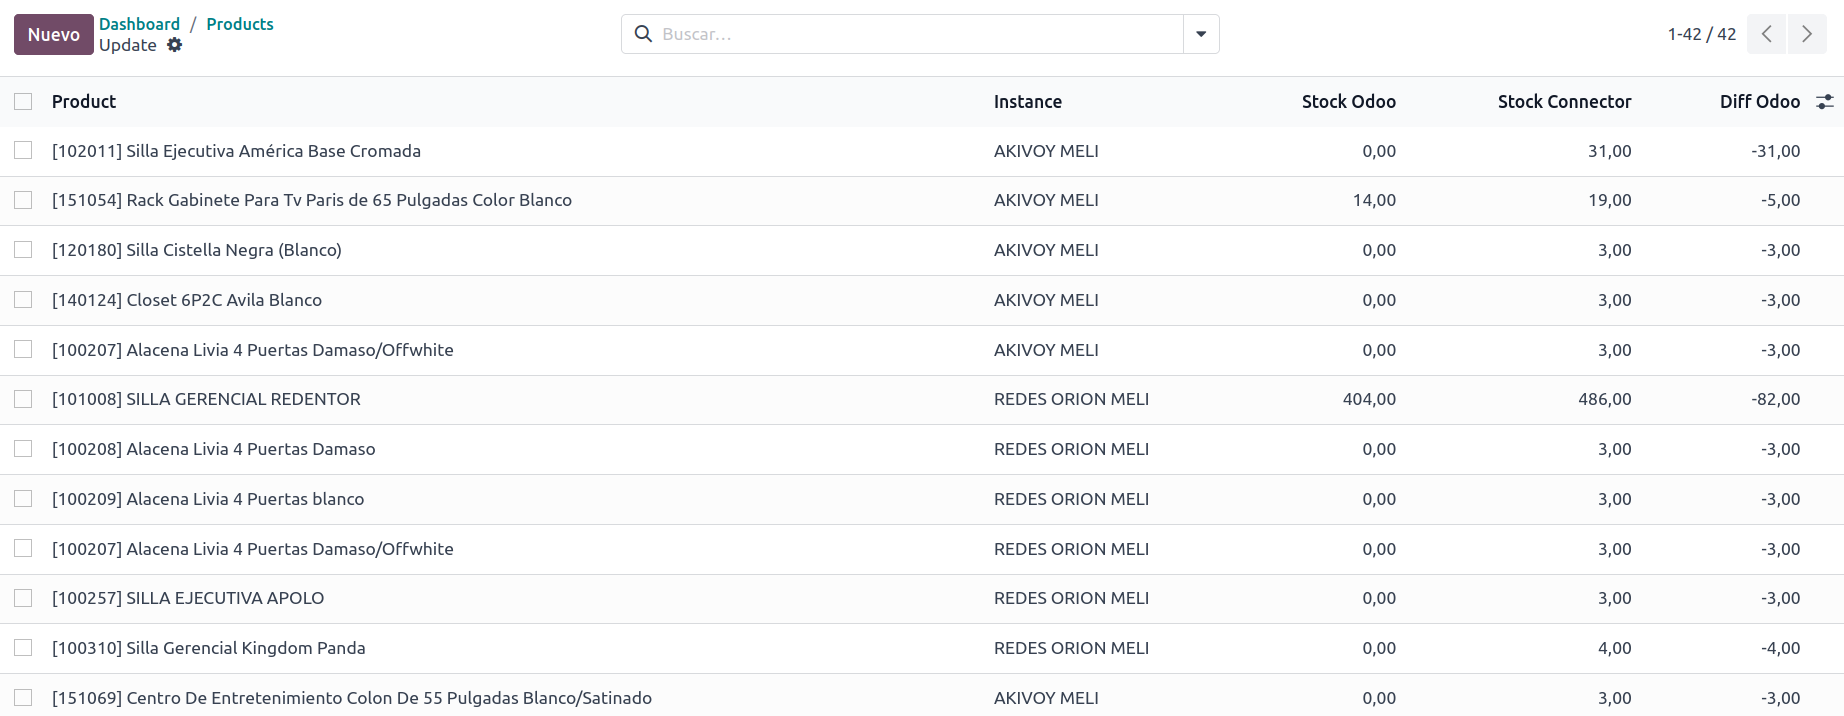Open product [102011] Silla Ejecutiva América Base Cromada
This screenshot has height=716, width=1844.
pyautogui.click(x=236, y=151)
